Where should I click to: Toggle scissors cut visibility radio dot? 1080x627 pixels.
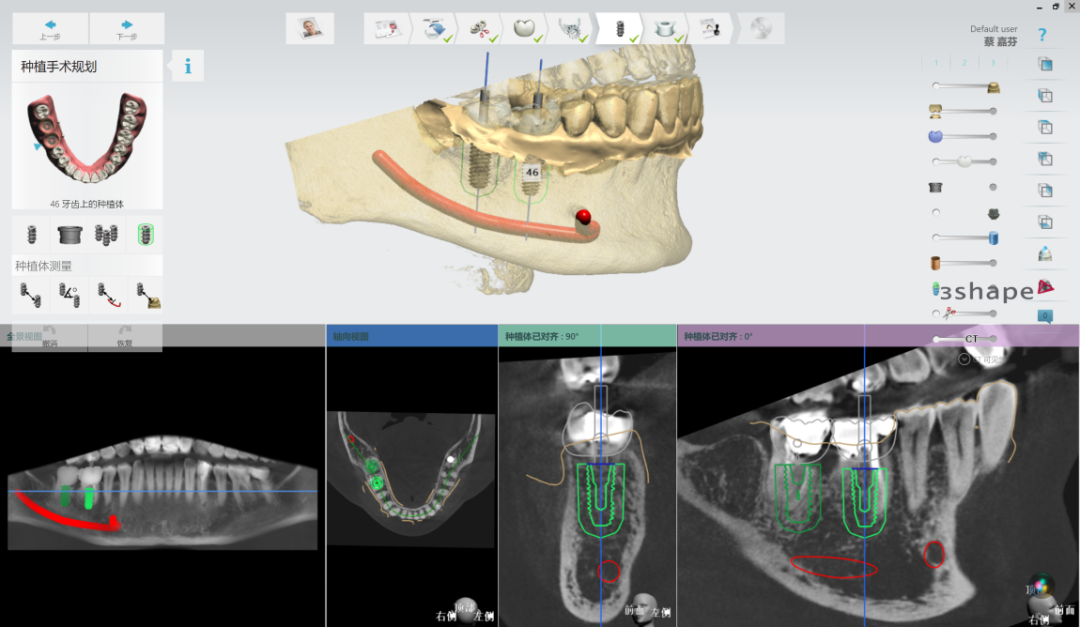coord(936,314)
